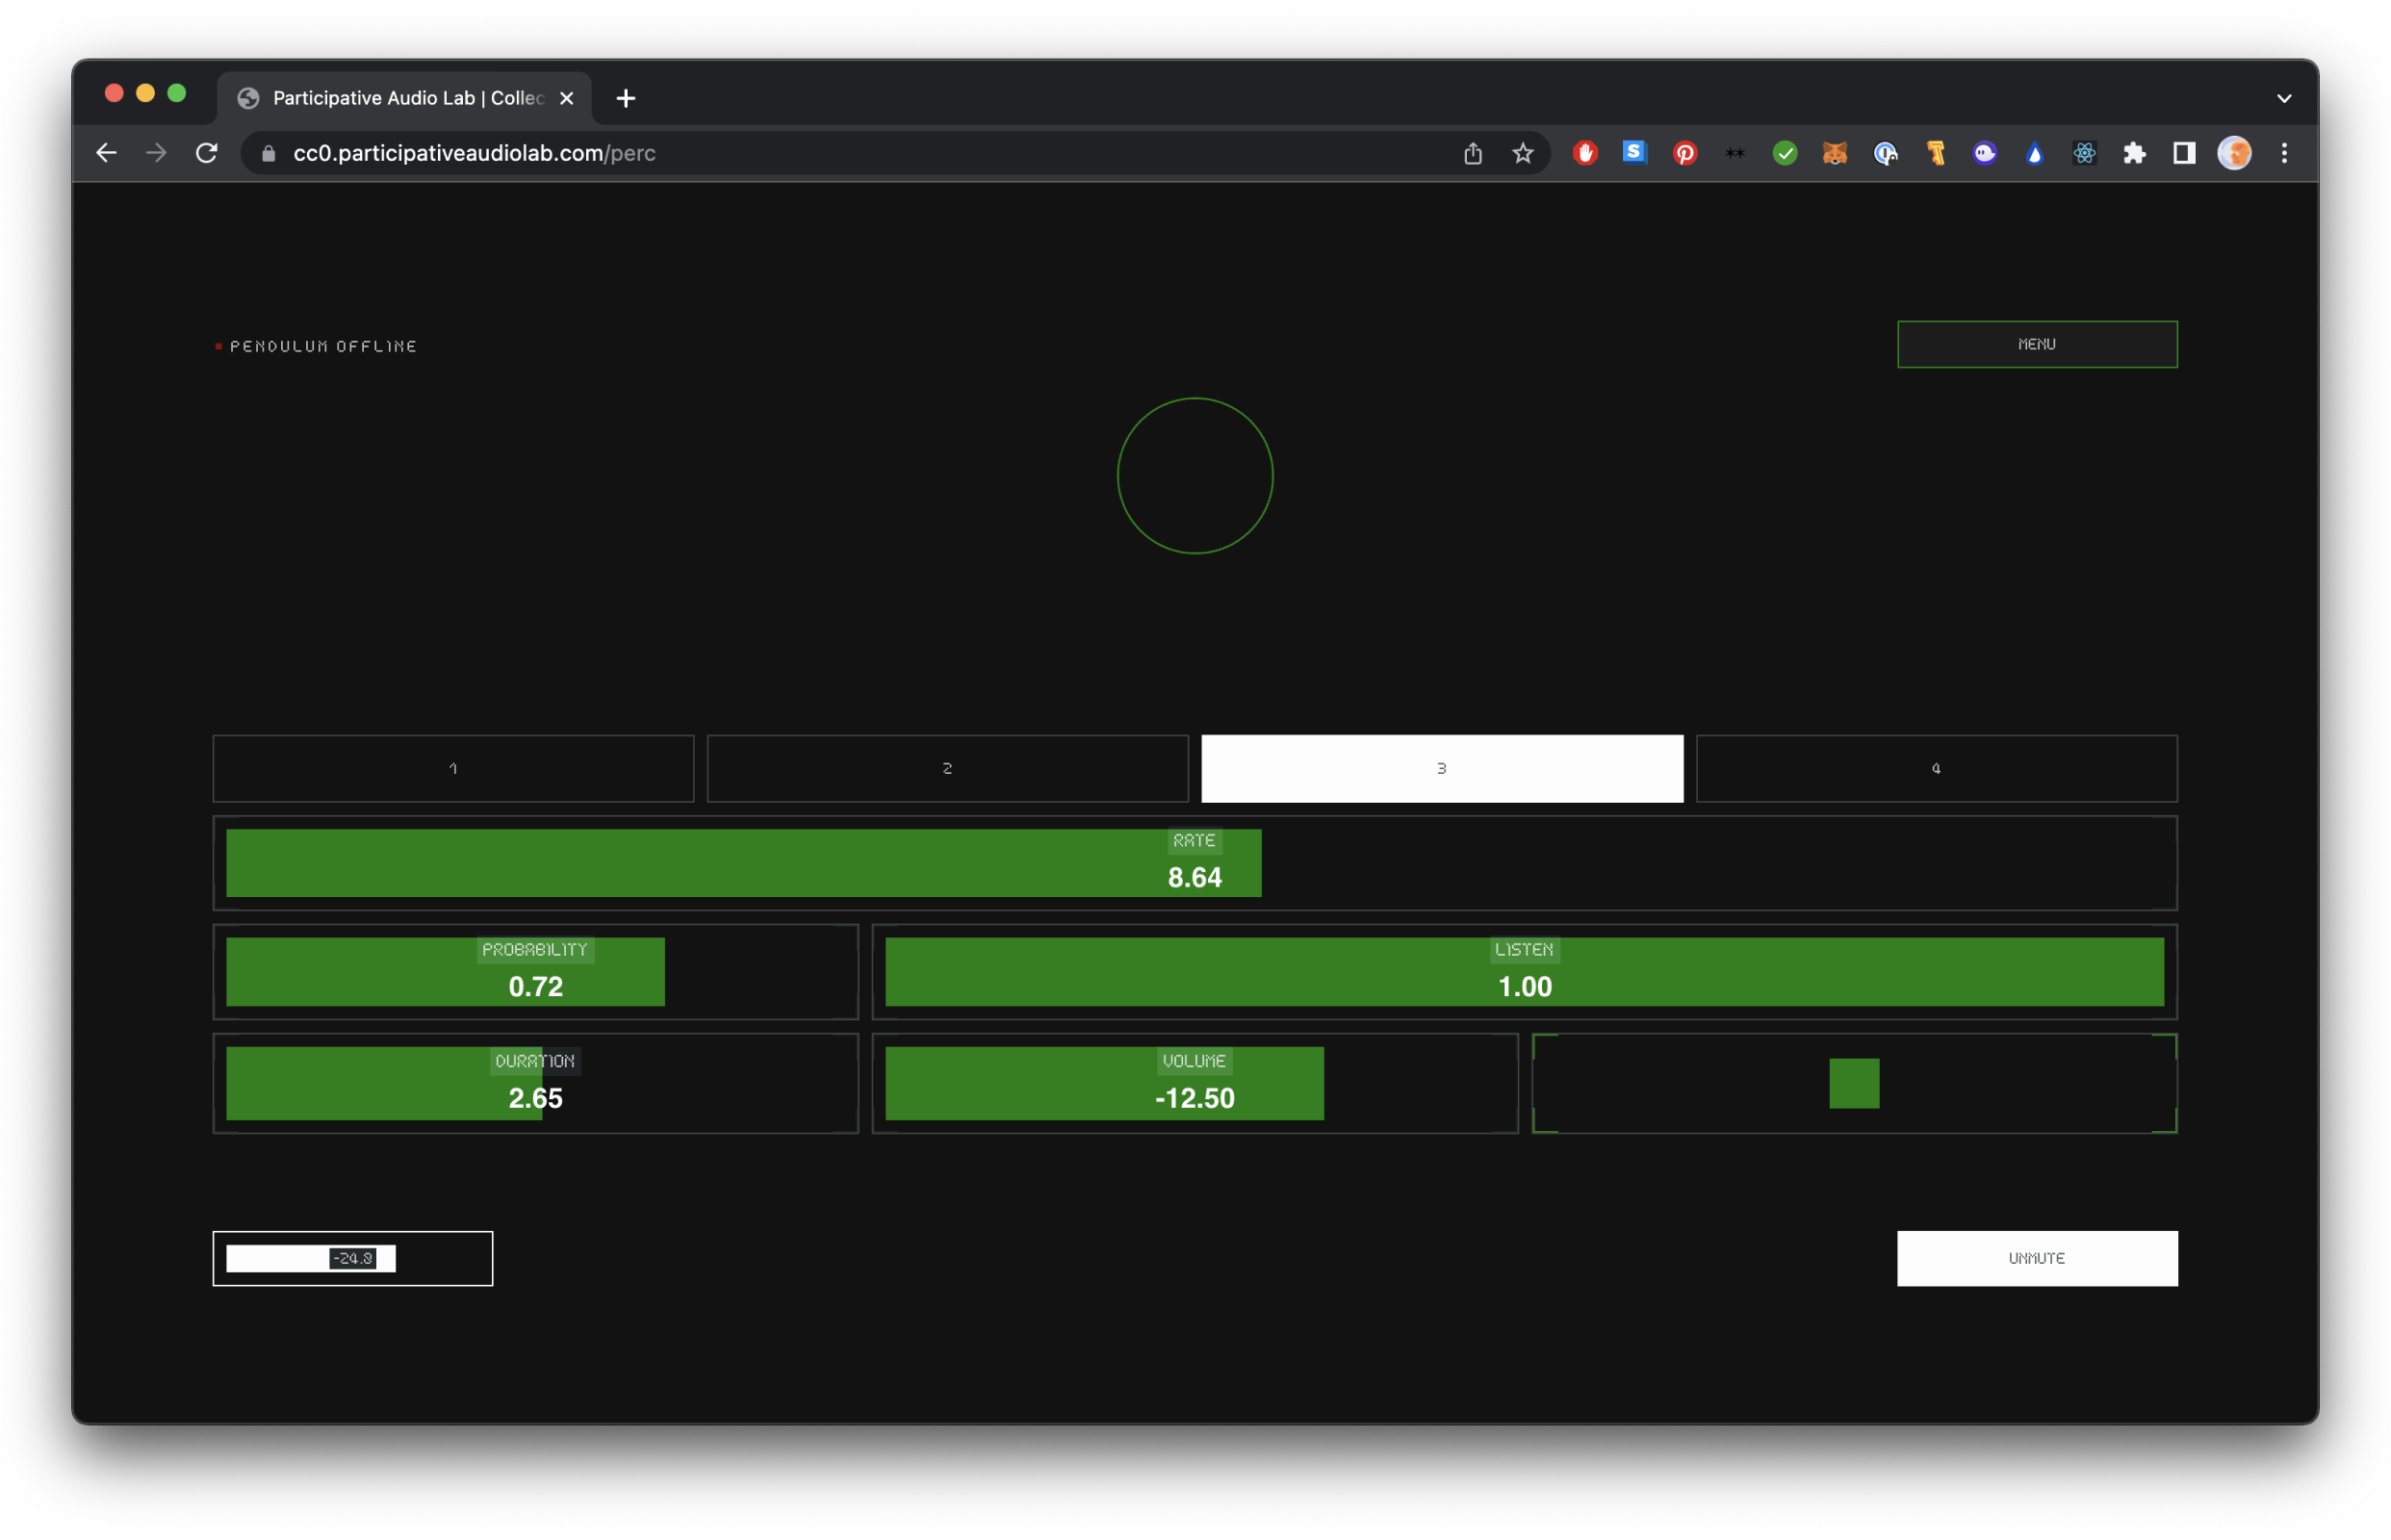2391x1540 pixels.
Task: Open a new browser tab
Action: (x=626, y=98)
